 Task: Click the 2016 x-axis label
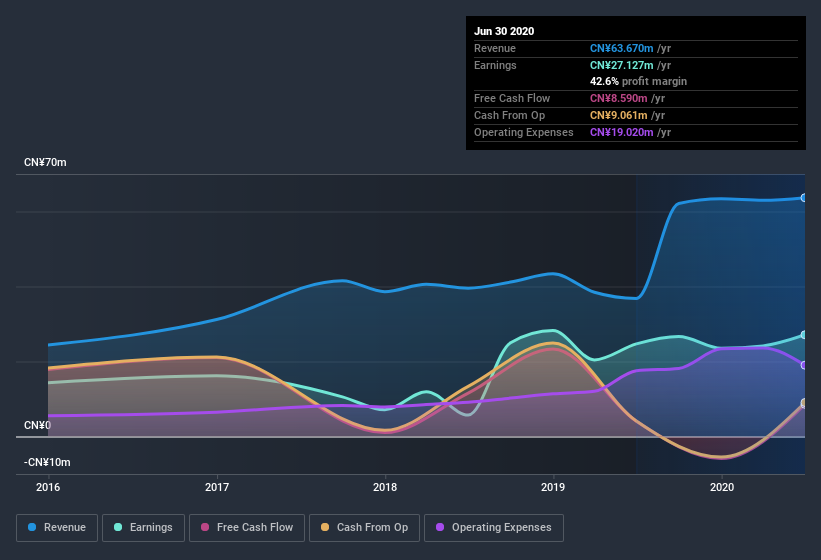pos(48,487)
